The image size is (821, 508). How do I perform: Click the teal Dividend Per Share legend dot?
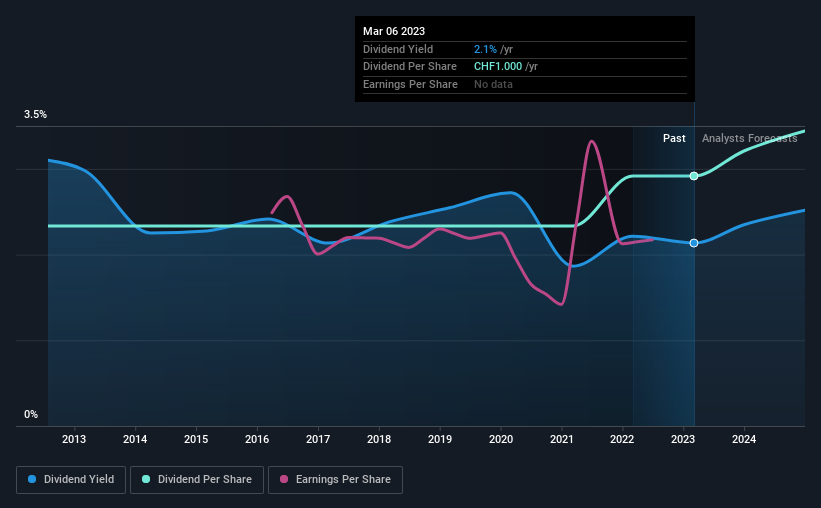tap(146, 479)
